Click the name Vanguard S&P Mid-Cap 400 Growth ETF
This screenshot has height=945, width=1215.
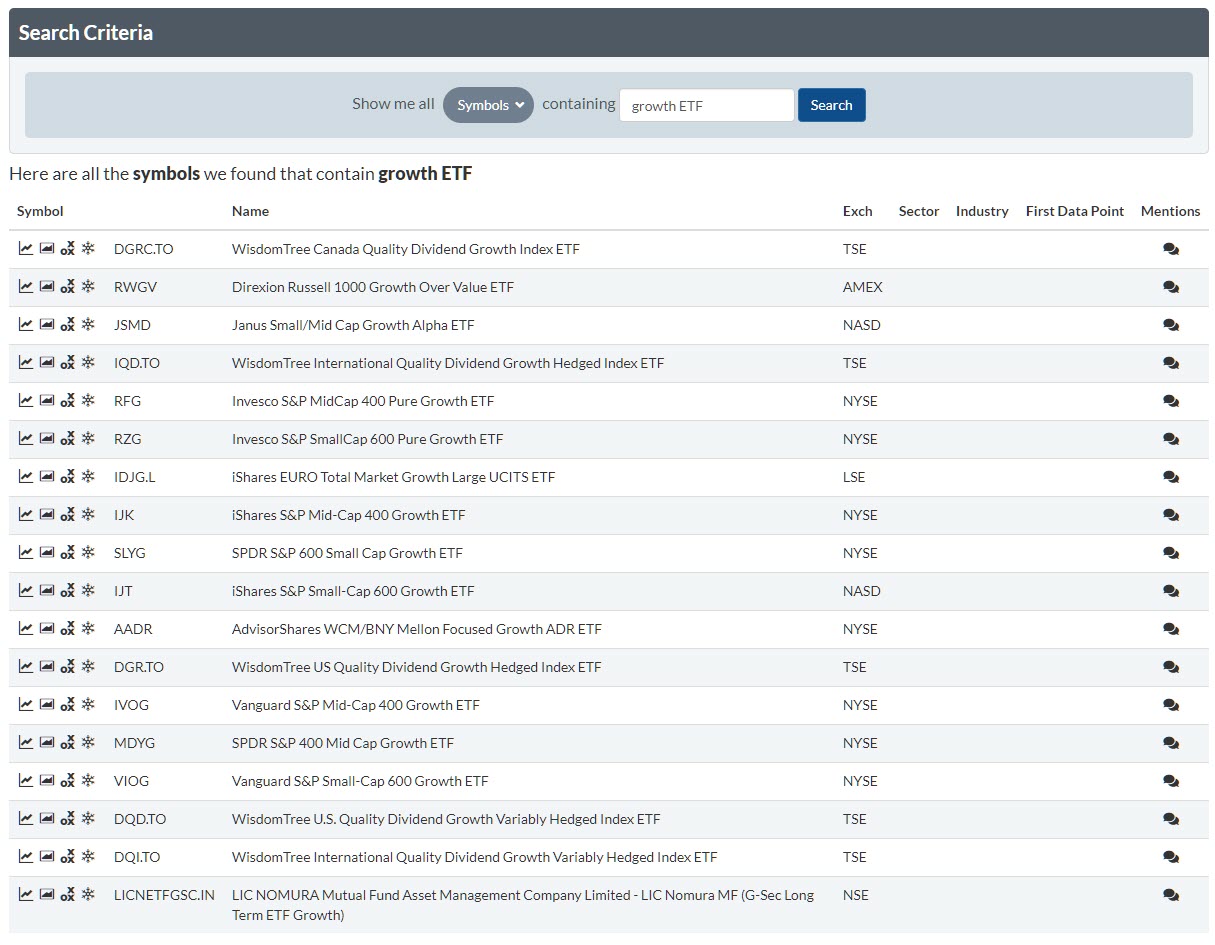(356, 705)
